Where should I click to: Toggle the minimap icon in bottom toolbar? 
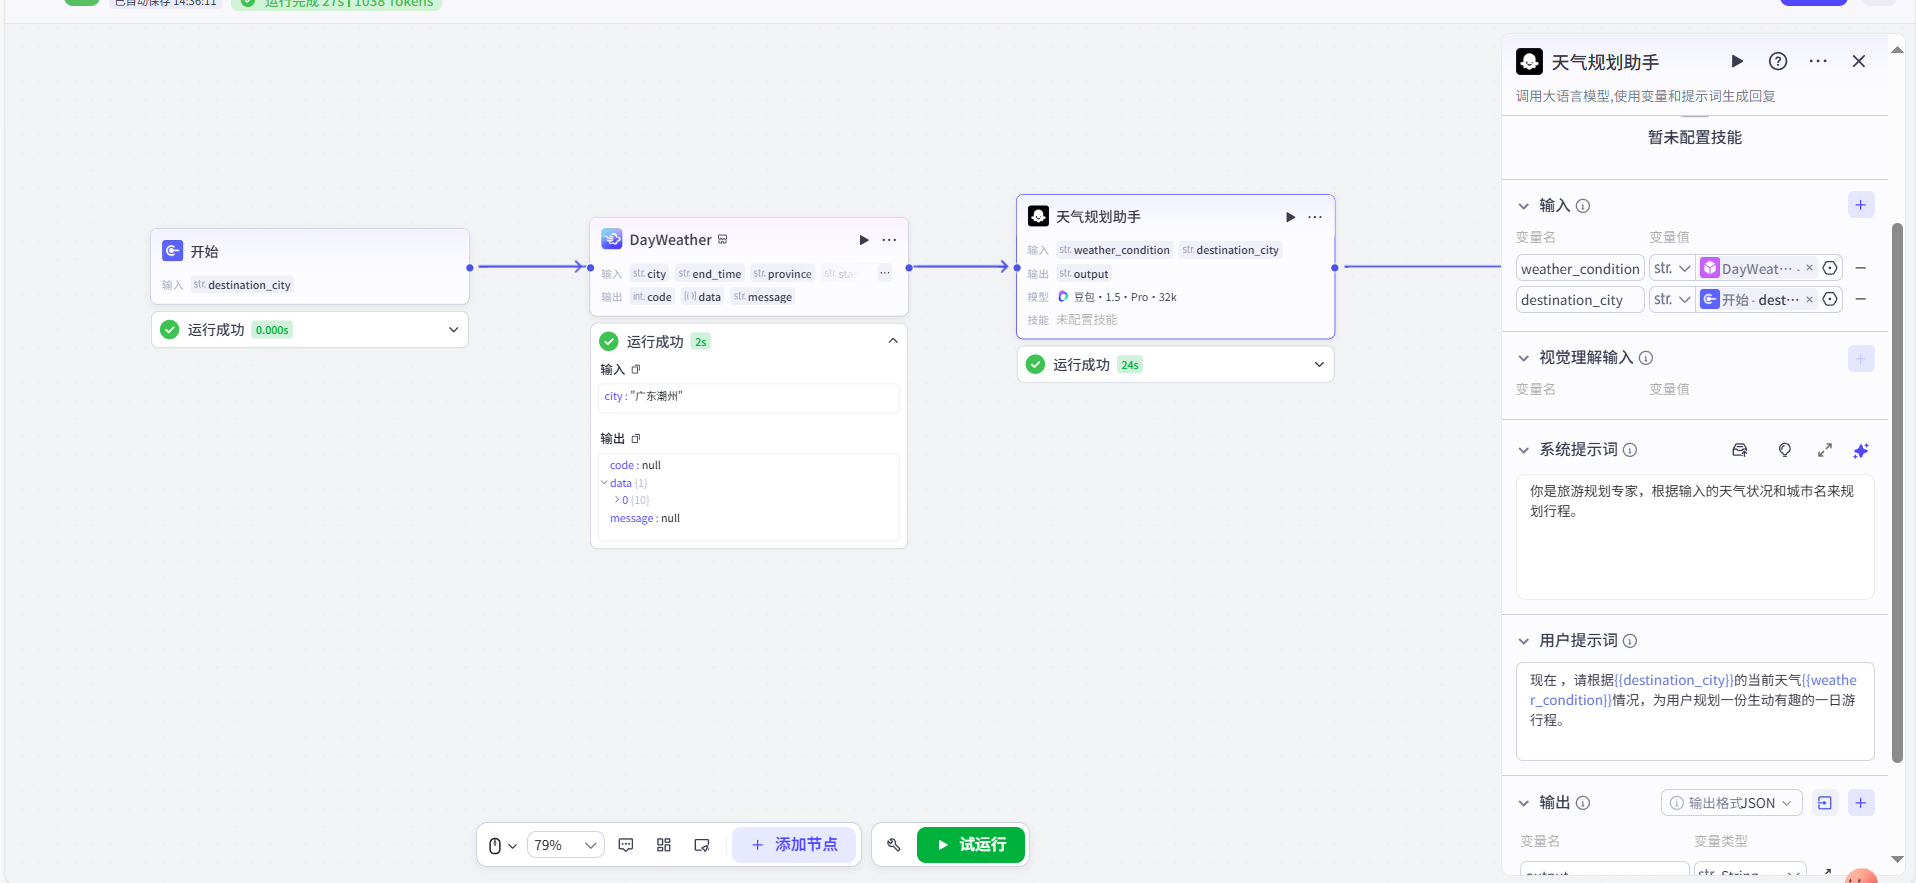pyautogui.click(x=702, y=845)
